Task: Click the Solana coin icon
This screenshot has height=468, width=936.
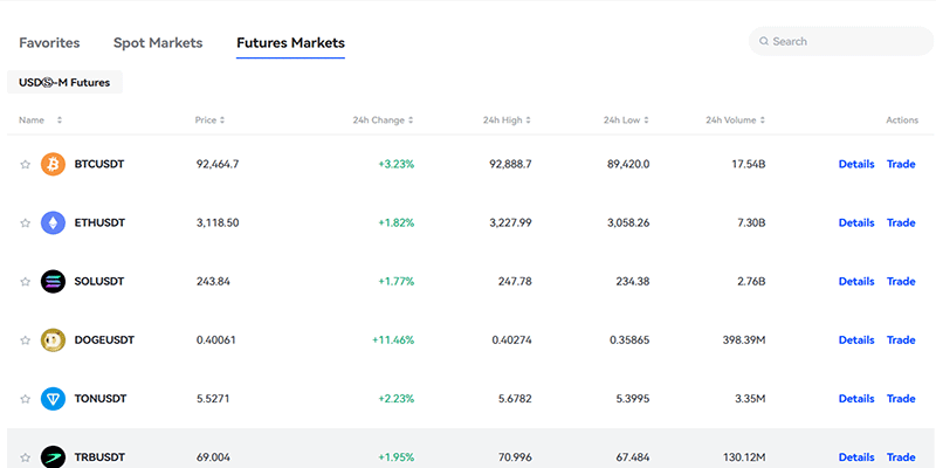Action: (x=53, y=281)
